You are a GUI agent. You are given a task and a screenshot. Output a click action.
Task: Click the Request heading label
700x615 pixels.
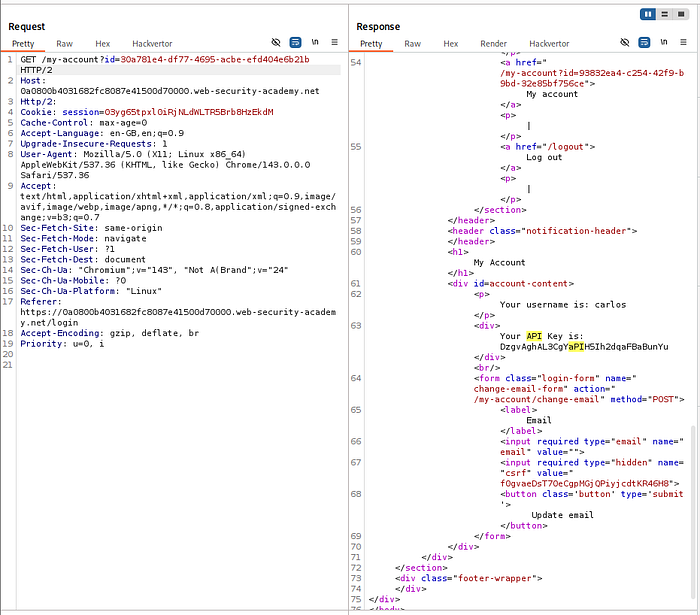pyautogui.click(x=26, y=27)
